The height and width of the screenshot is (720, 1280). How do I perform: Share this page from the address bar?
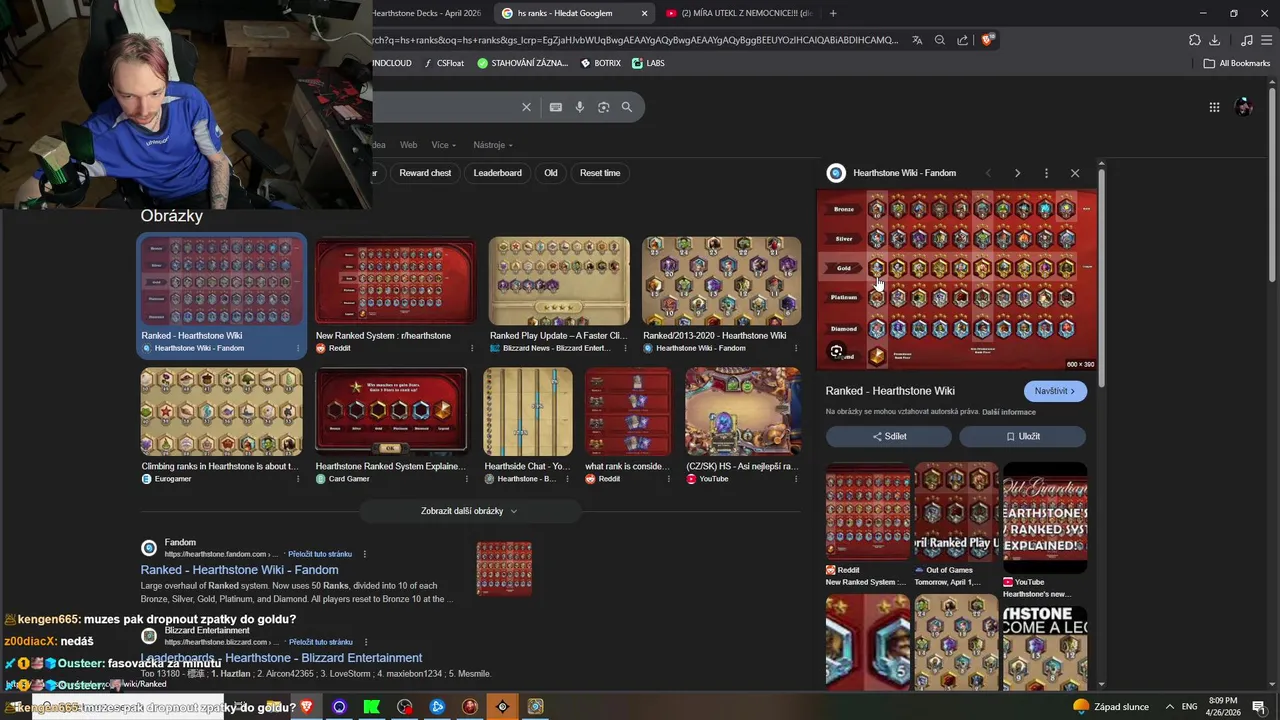(962, 40)
